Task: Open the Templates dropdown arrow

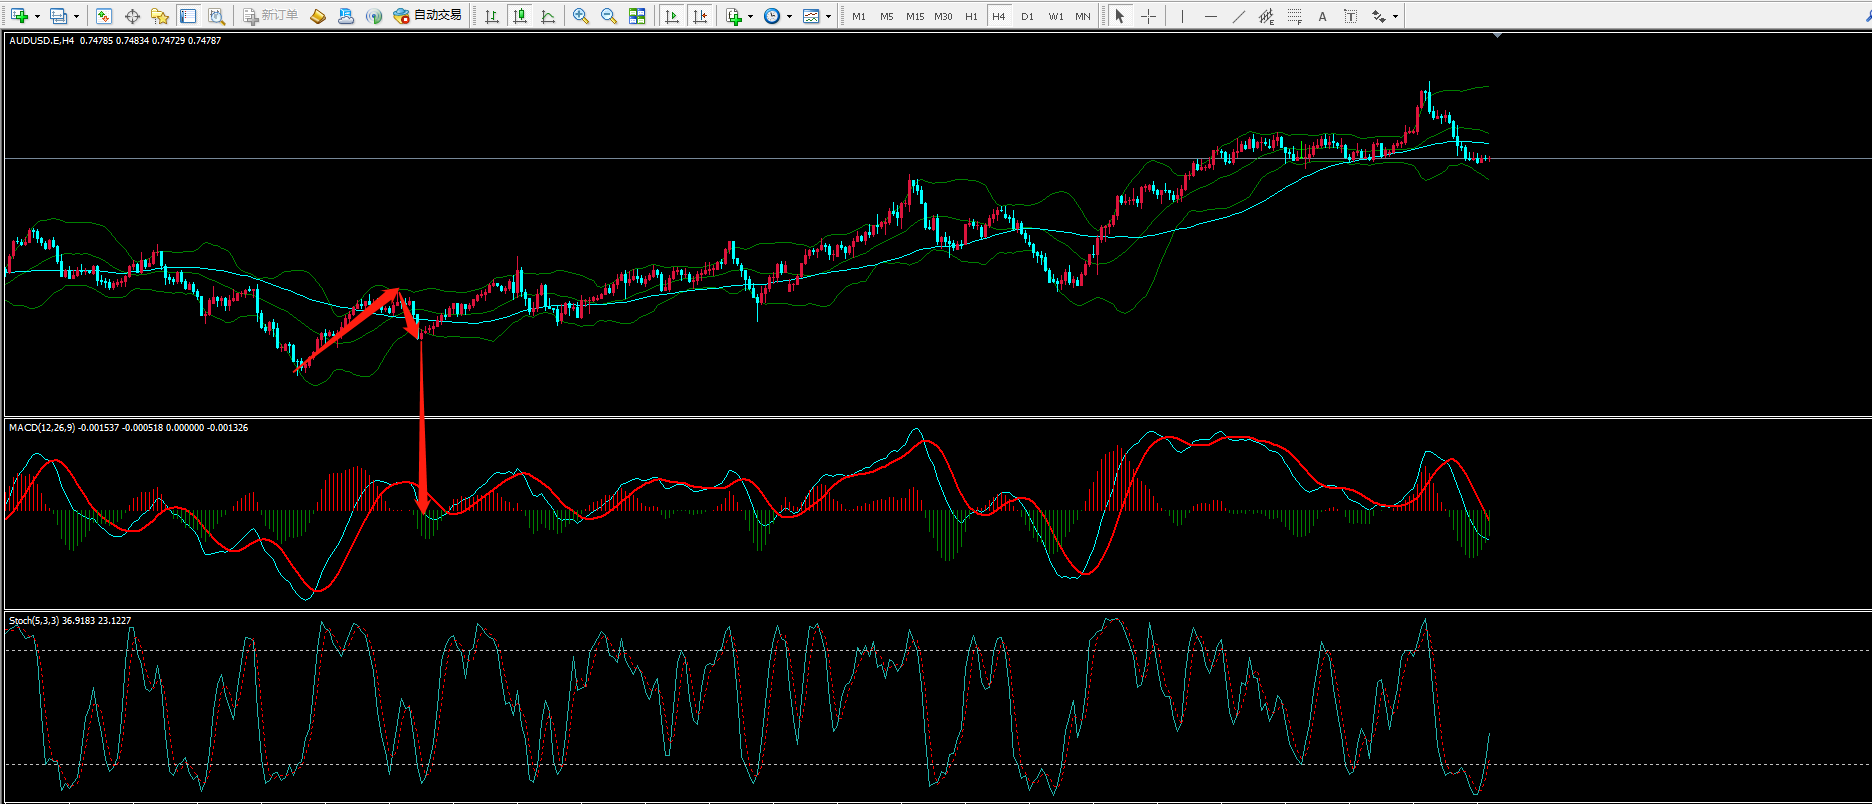Action: 828,16
